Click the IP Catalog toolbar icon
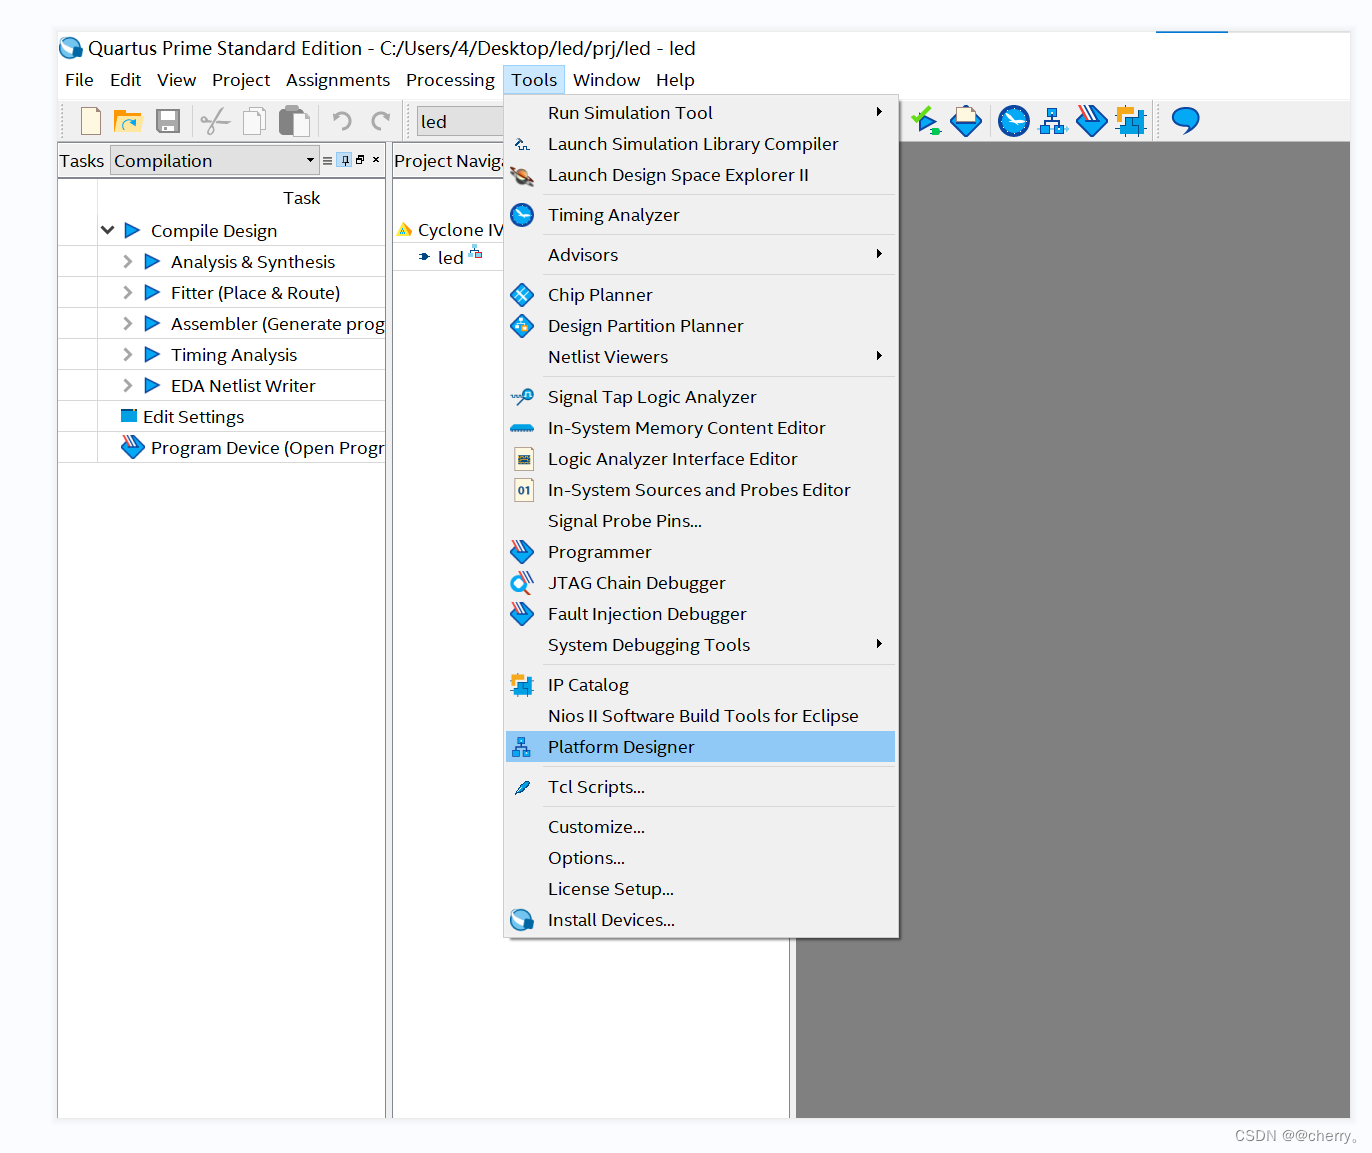Screen dimensions: 1372x1153 click(x=1131, y=121)
